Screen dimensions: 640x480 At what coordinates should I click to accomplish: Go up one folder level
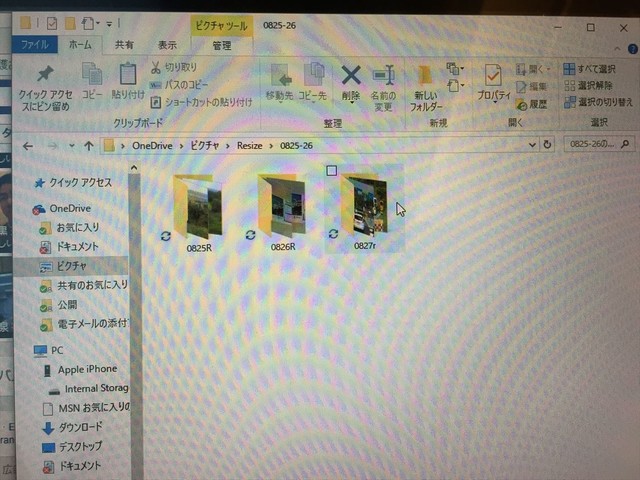pyautogui.click(x=89, y=146)
